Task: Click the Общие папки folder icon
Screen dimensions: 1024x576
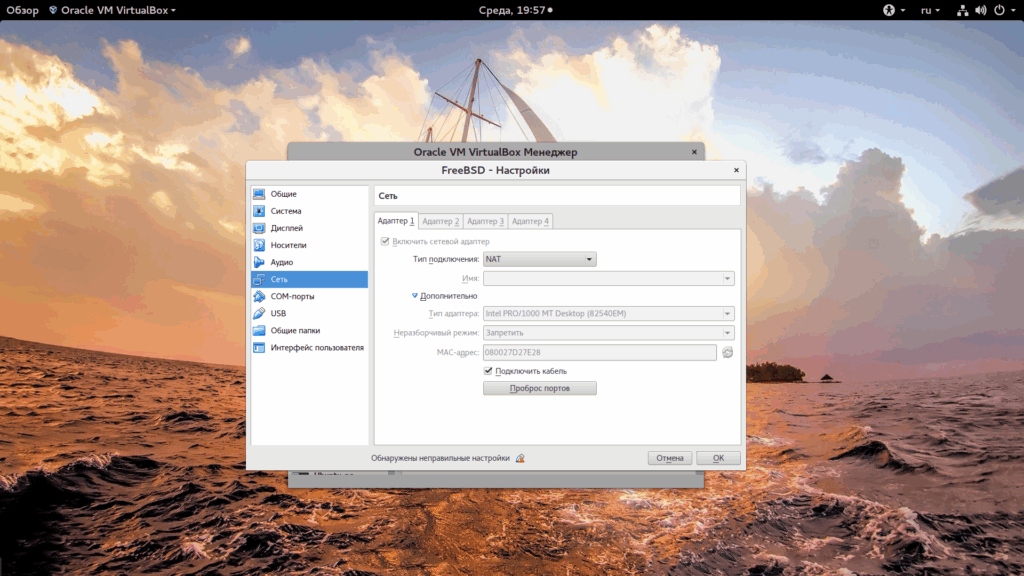Action: click(259, 330)
